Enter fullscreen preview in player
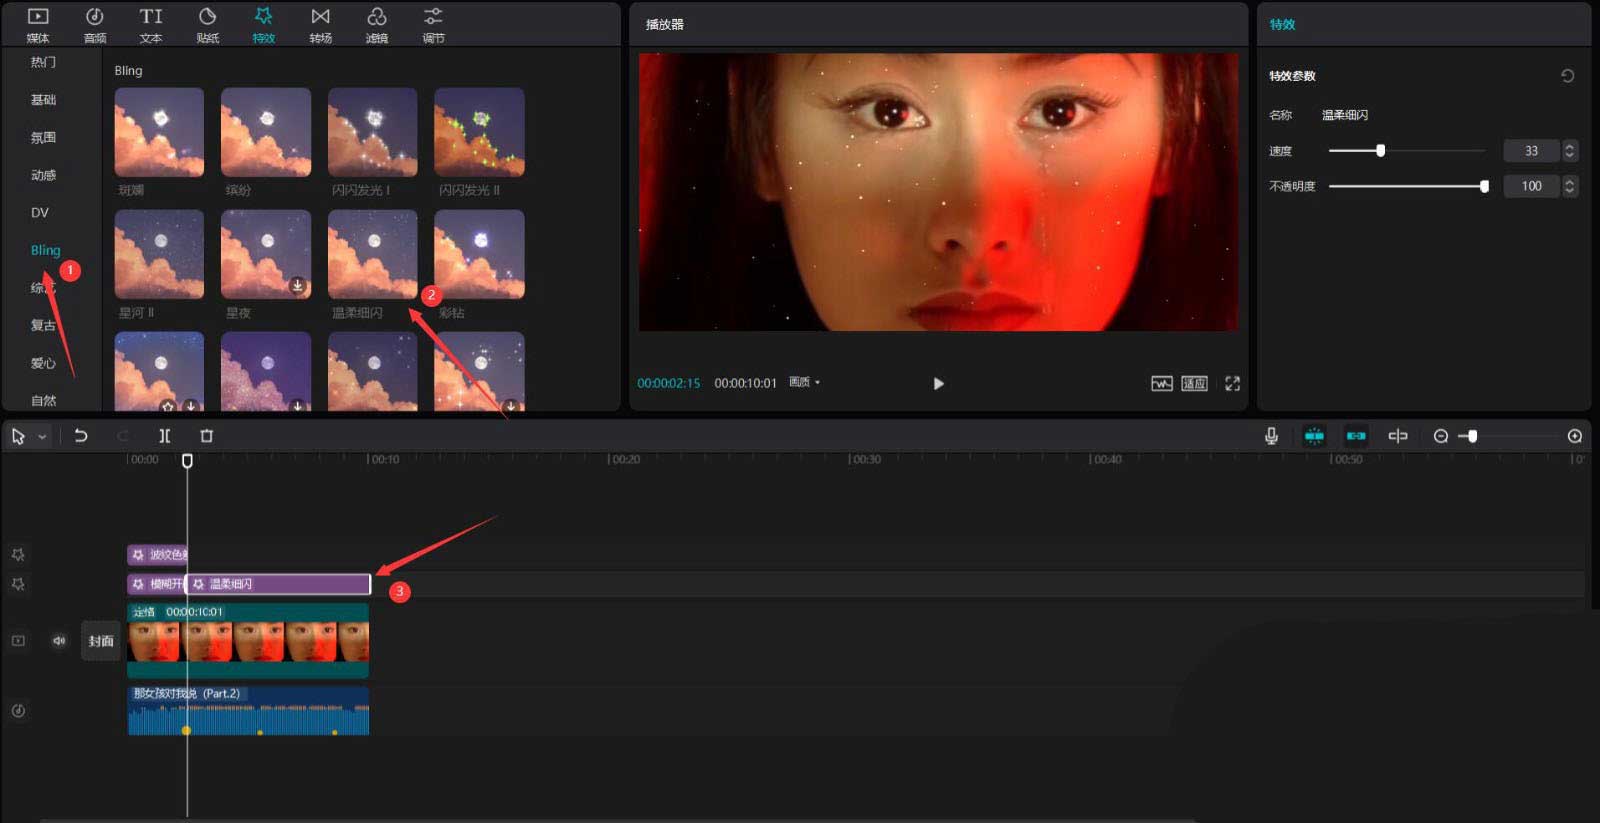 pyautogui.click(x=1232, y=384)
